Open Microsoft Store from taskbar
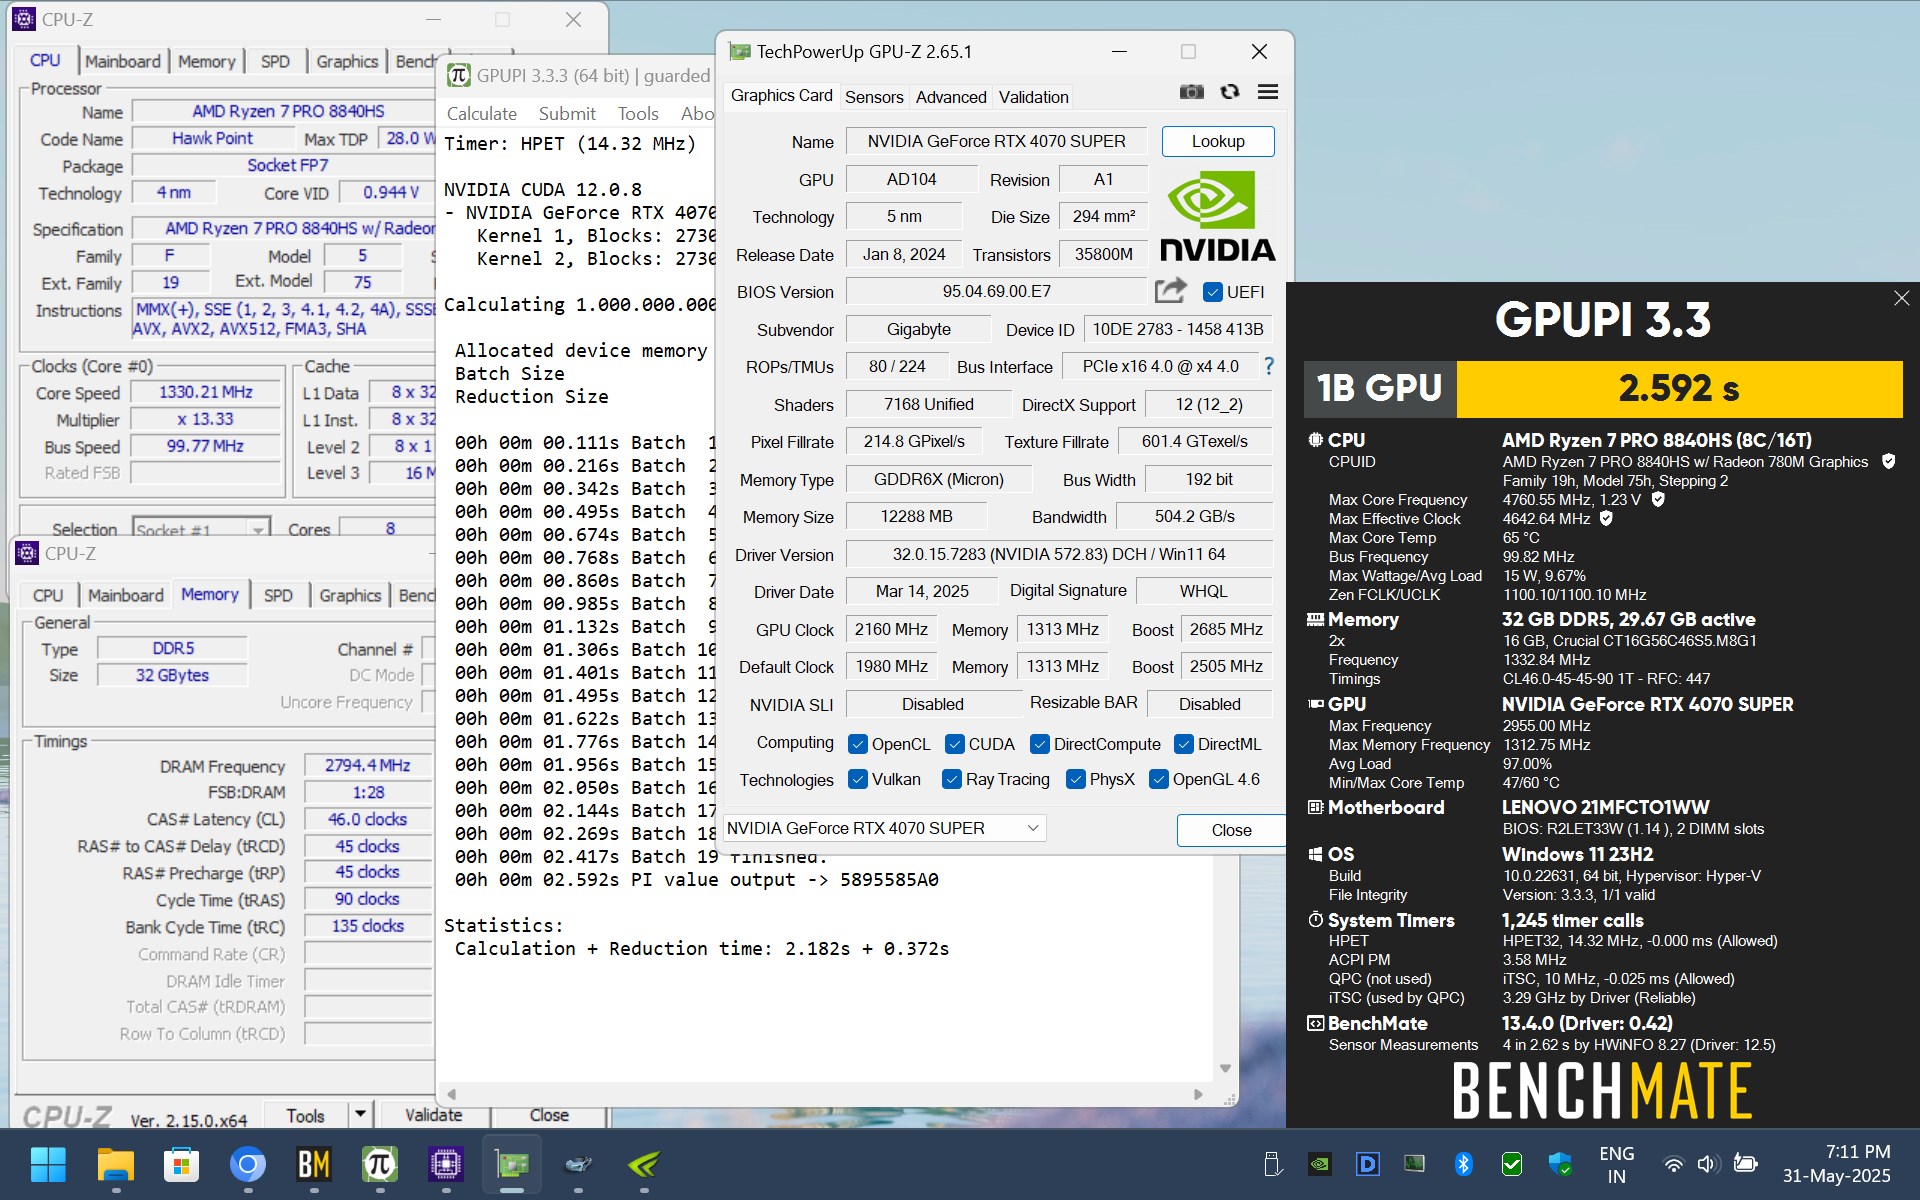The width and height of the screenshot is (1920, 1200). (181, 1164)
